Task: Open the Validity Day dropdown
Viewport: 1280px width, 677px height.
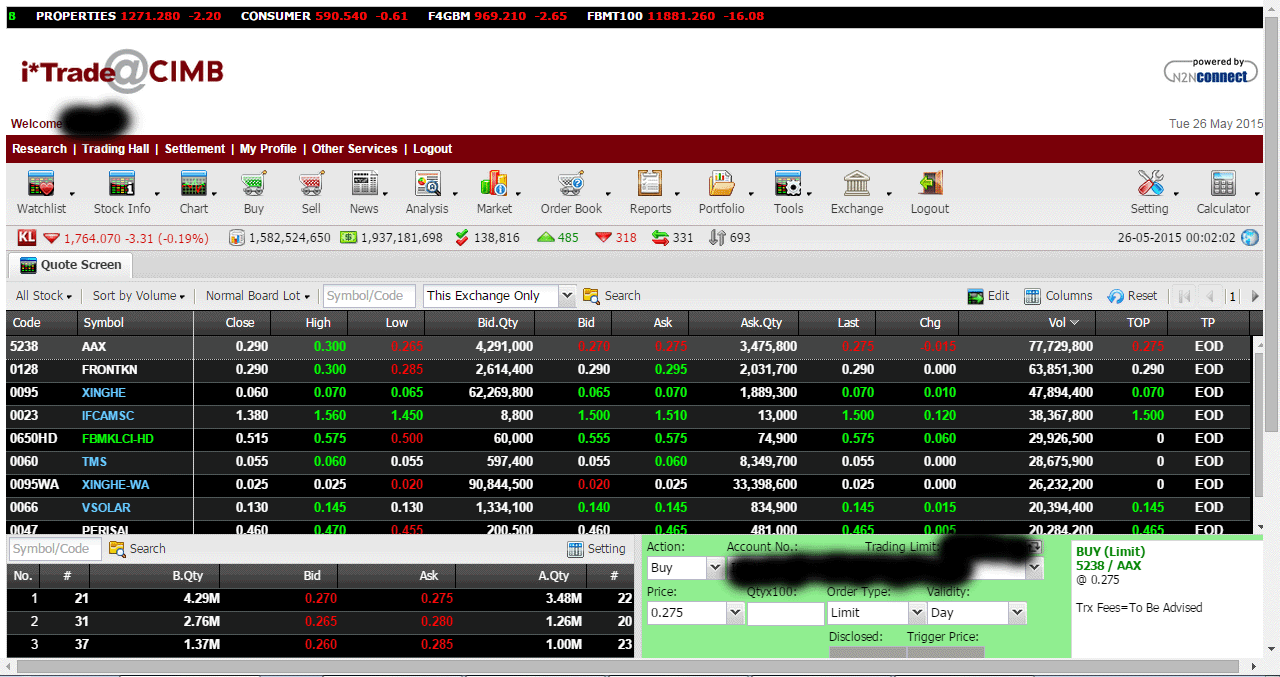Action: 1018,612
